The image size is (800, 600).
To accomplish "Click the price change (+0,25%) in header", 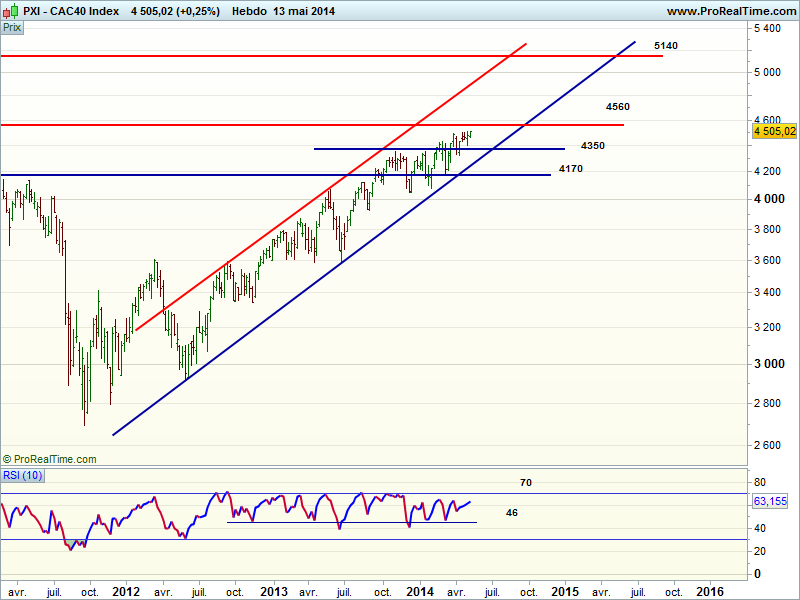I will [x=200, y=11].
